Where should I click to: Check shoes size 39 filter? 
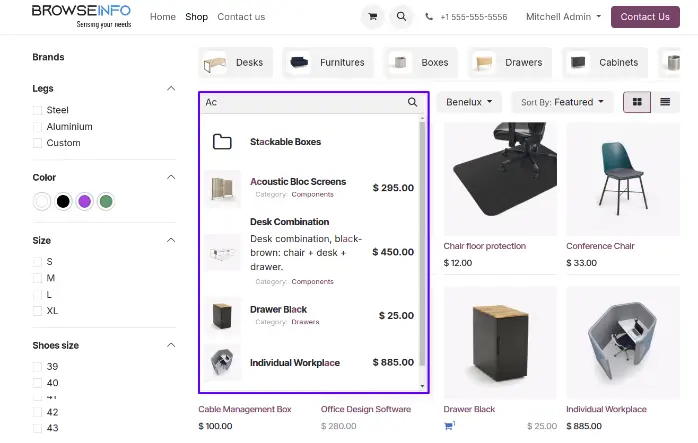(37, 367)
